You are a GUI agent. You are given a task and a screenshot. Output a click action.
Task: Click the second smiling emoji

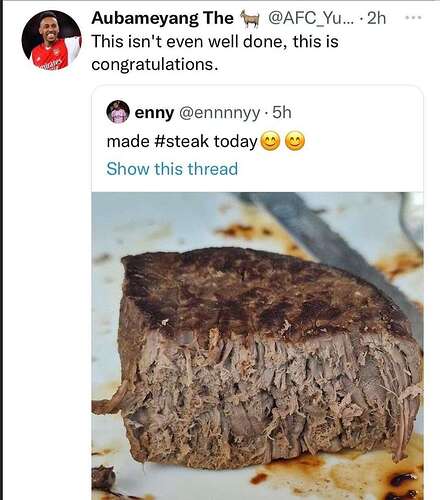point(295,141)
